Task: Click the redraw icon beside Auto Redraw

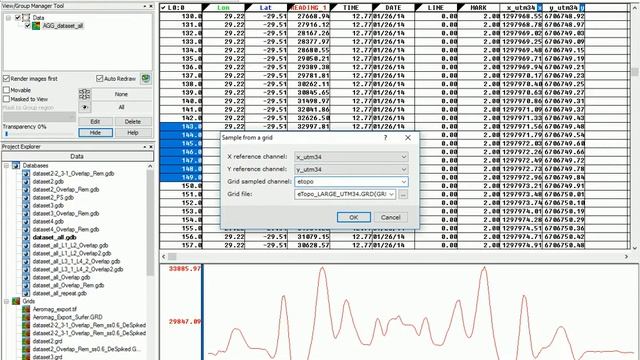Action: tap(145, 78)
